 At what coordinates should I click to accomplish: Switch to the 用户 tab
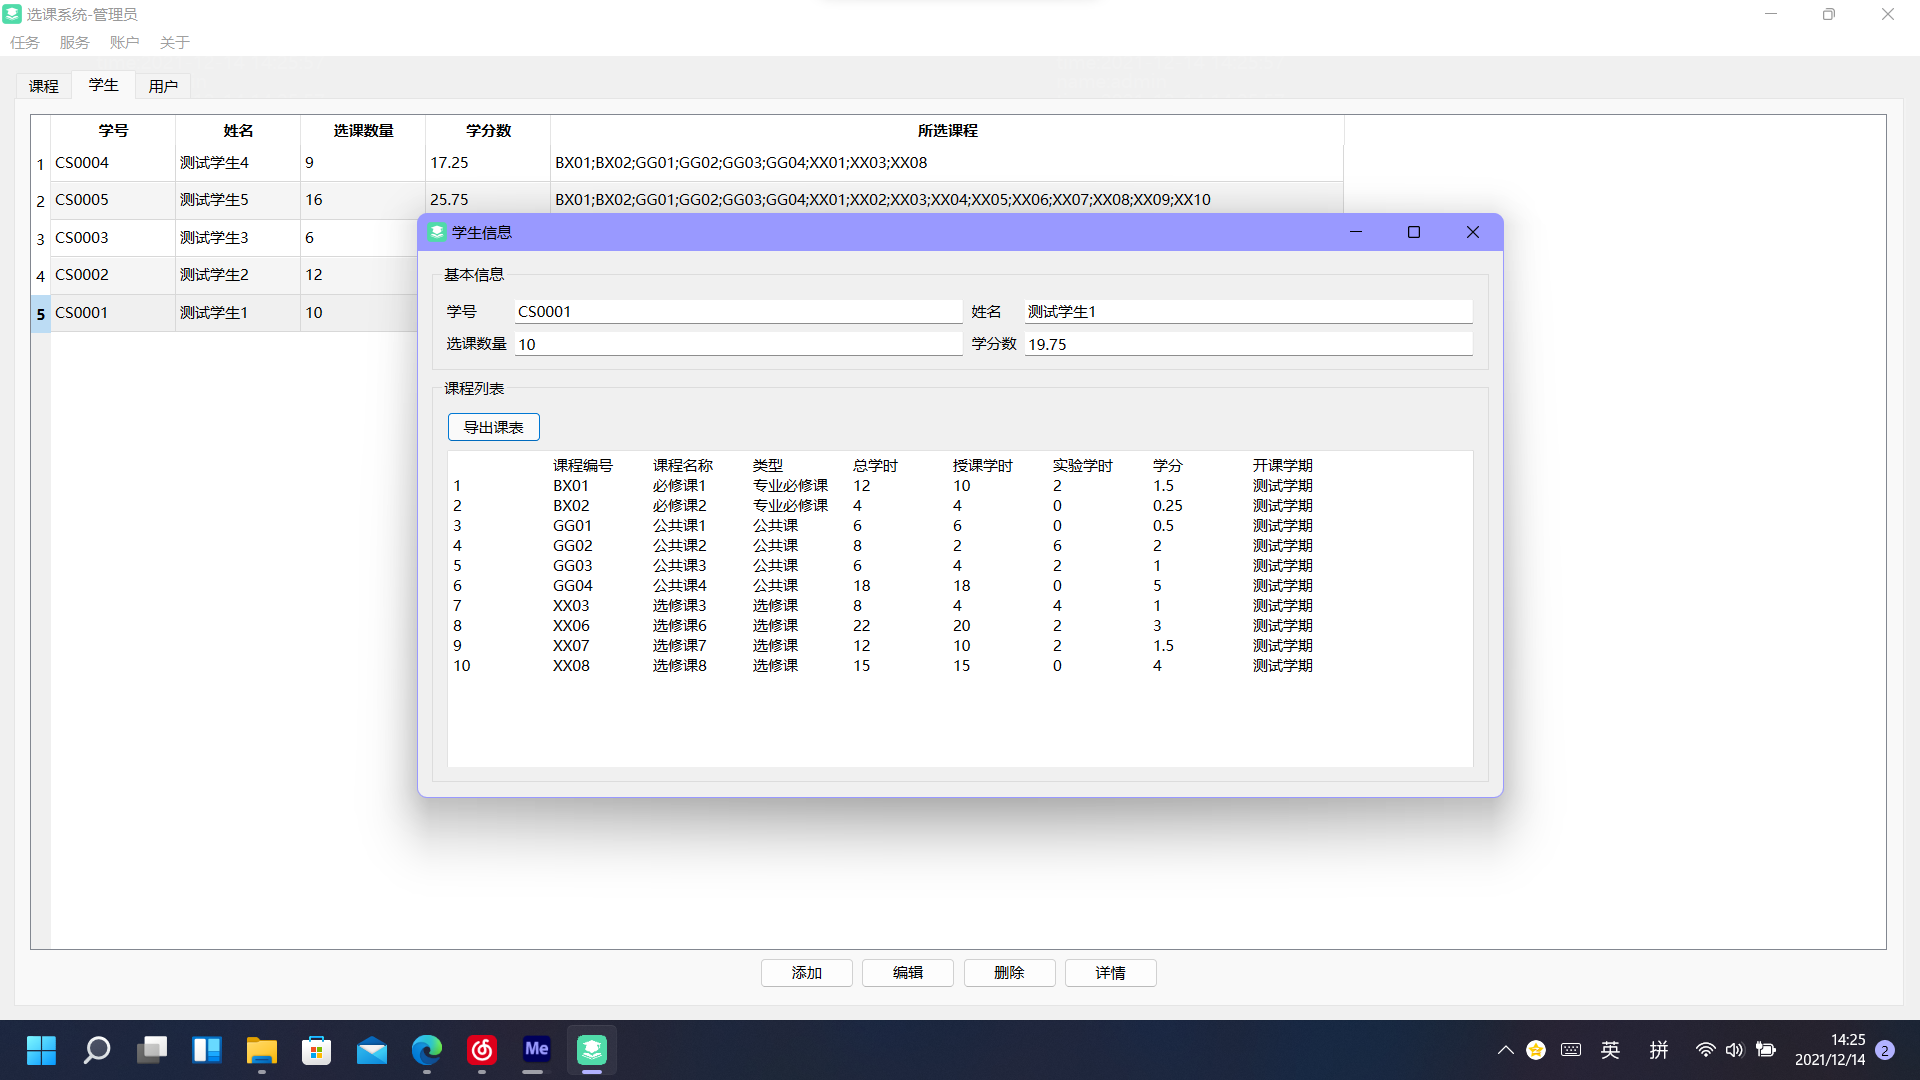click(x=163, y=86)
